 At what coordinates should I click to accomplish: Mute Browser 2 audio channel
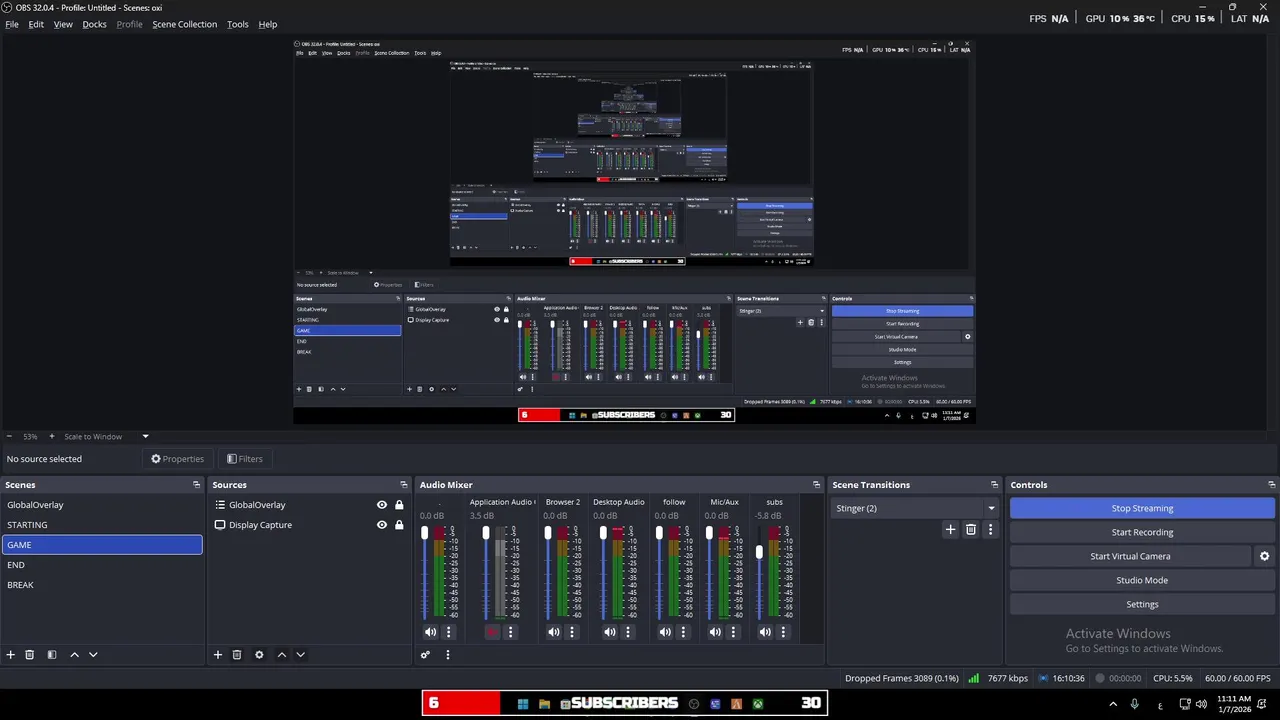pyautogui.click(x=554, y=632)
